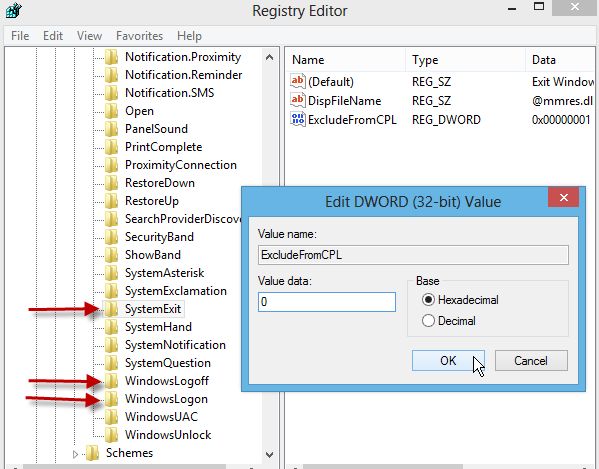Image resolution: width=599 pixels, height=469 pixels.
Task: Click the WindowsLogon folder icon
Action: (112, 398)
